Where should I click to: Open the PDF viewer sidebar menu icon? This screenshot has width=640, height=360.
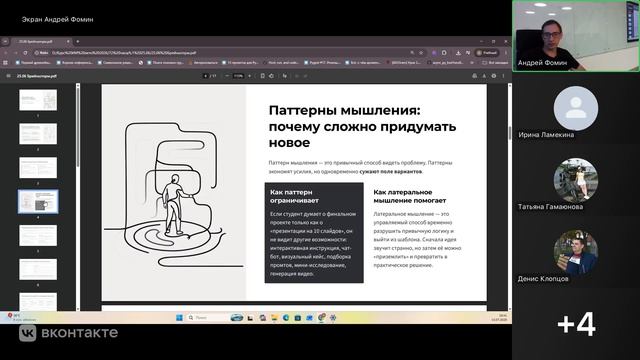coord(8,76)
